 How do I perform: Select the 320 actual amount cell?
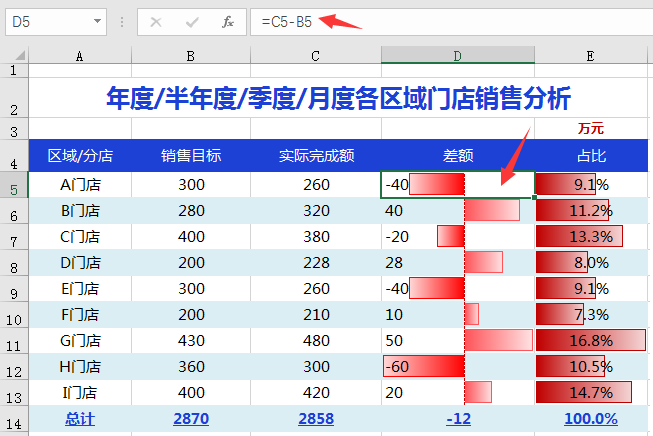tap(316, 211)
